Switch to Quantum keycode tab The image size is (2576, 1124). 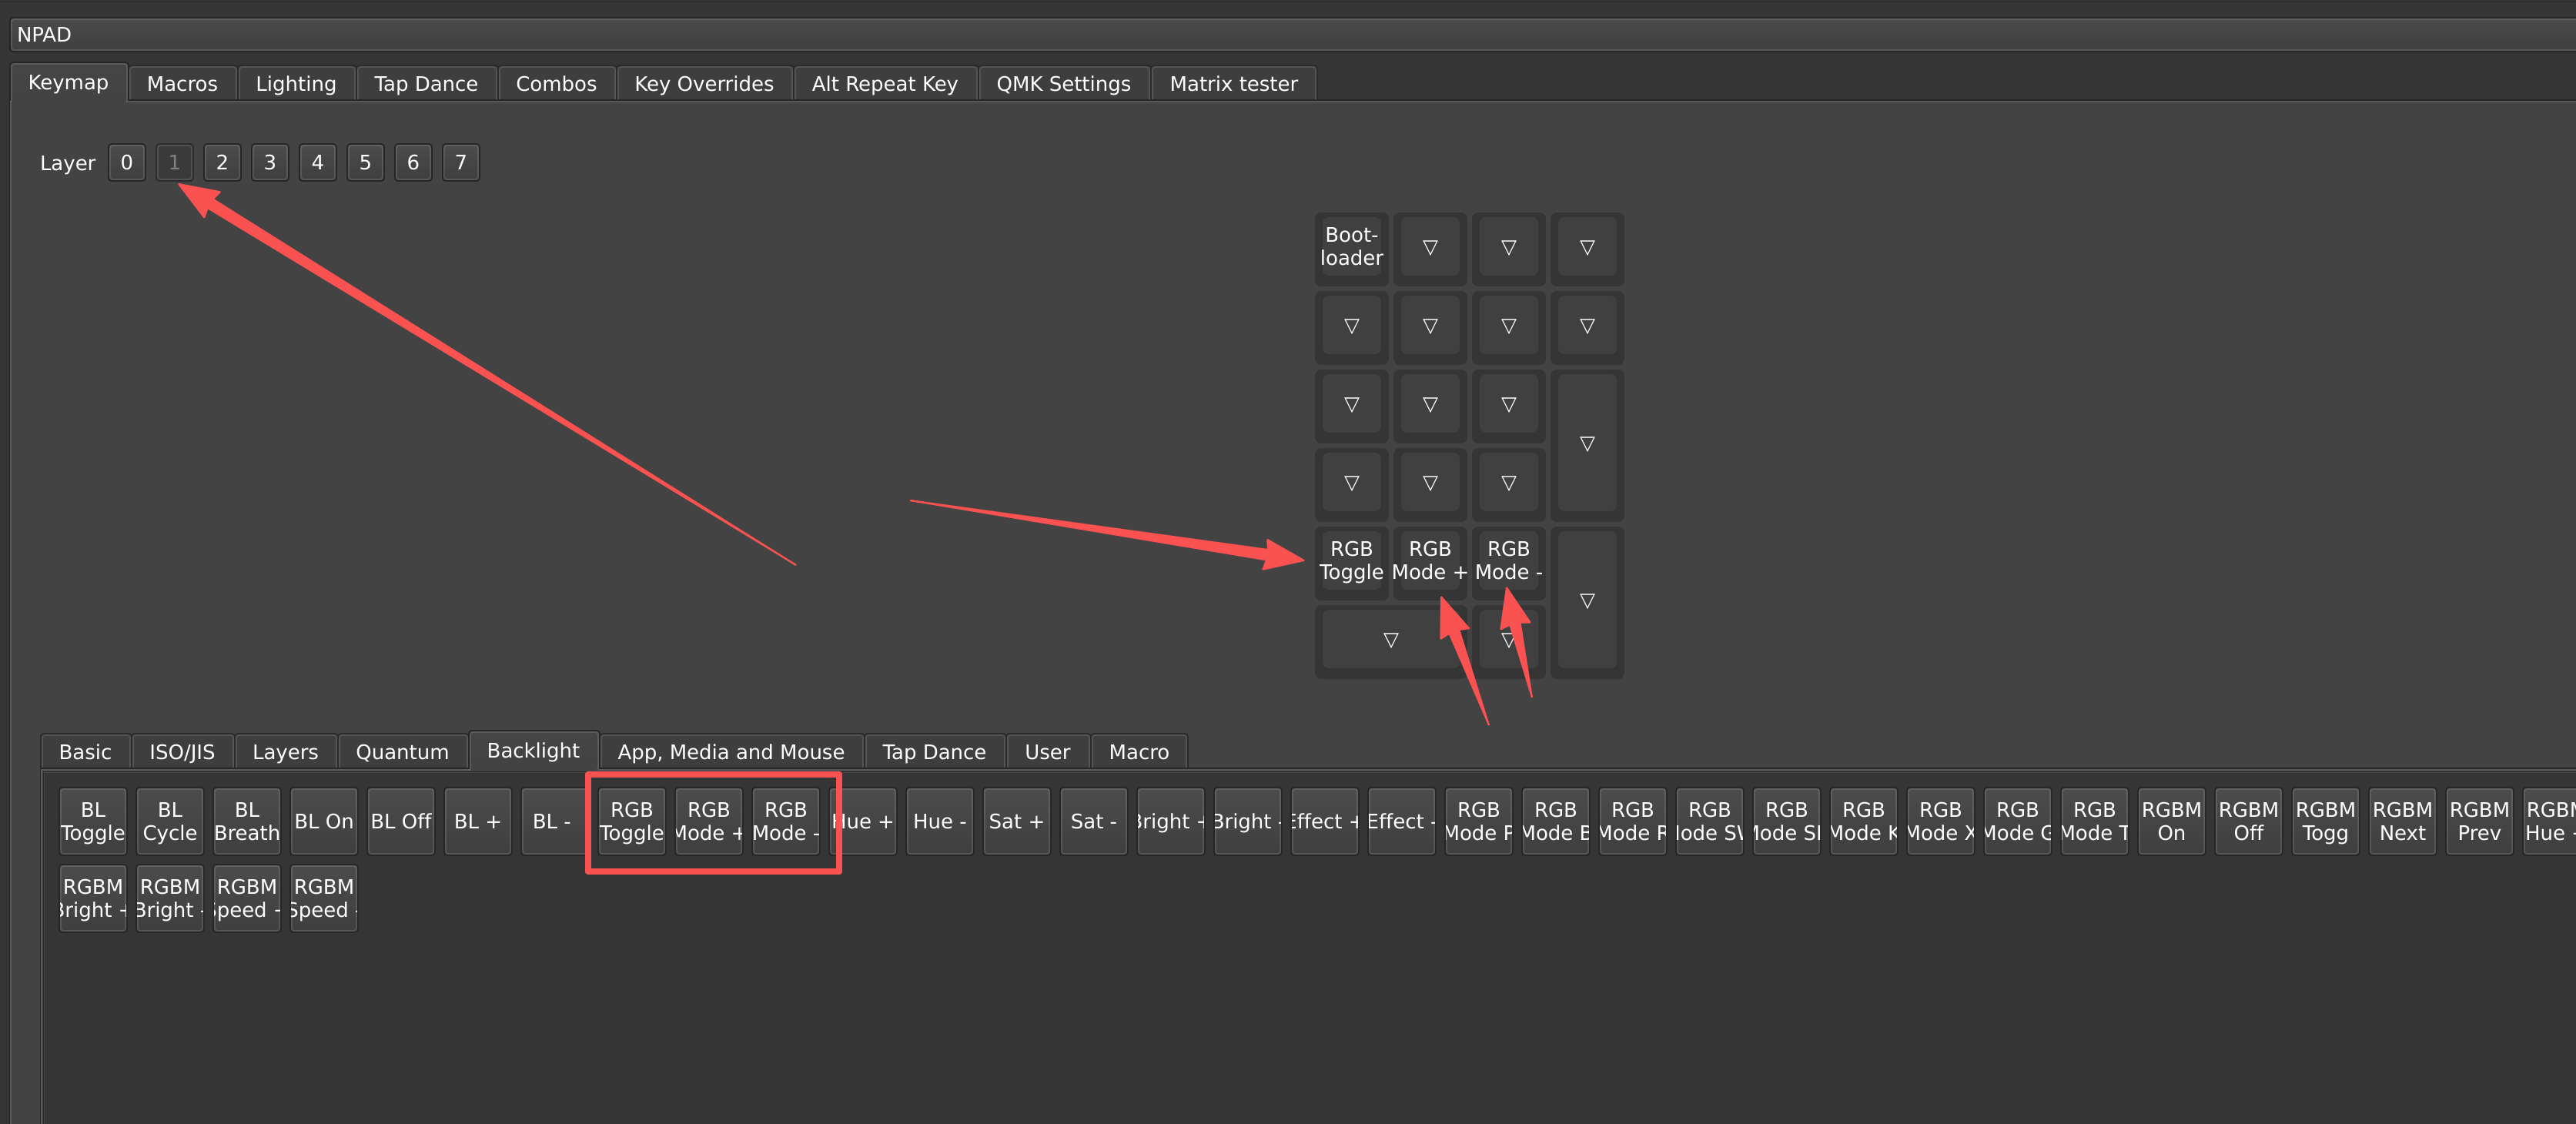tap(402, 752)
